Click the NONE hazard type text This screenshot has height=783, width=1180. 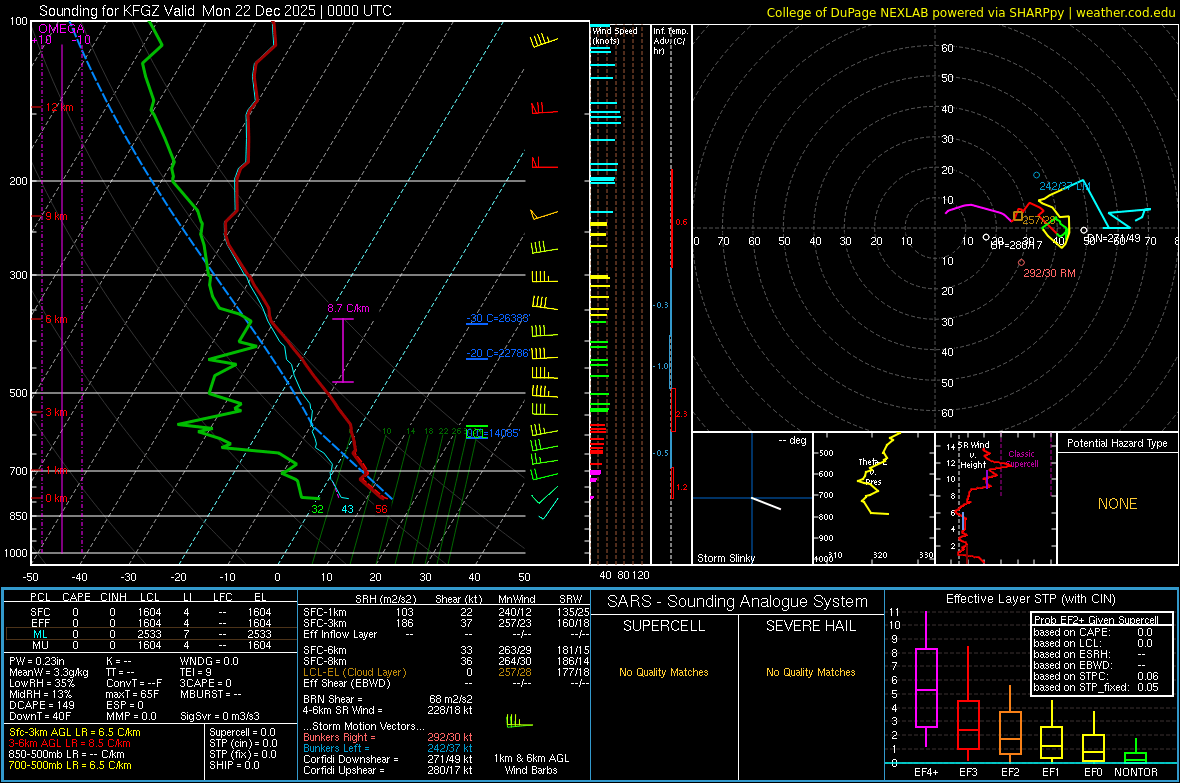point(1117,504)
